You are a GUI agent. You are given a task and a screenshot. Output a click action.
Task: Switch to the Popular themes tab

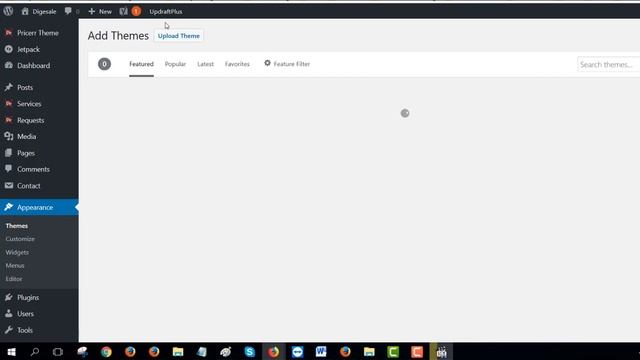[x=175, y=64]
